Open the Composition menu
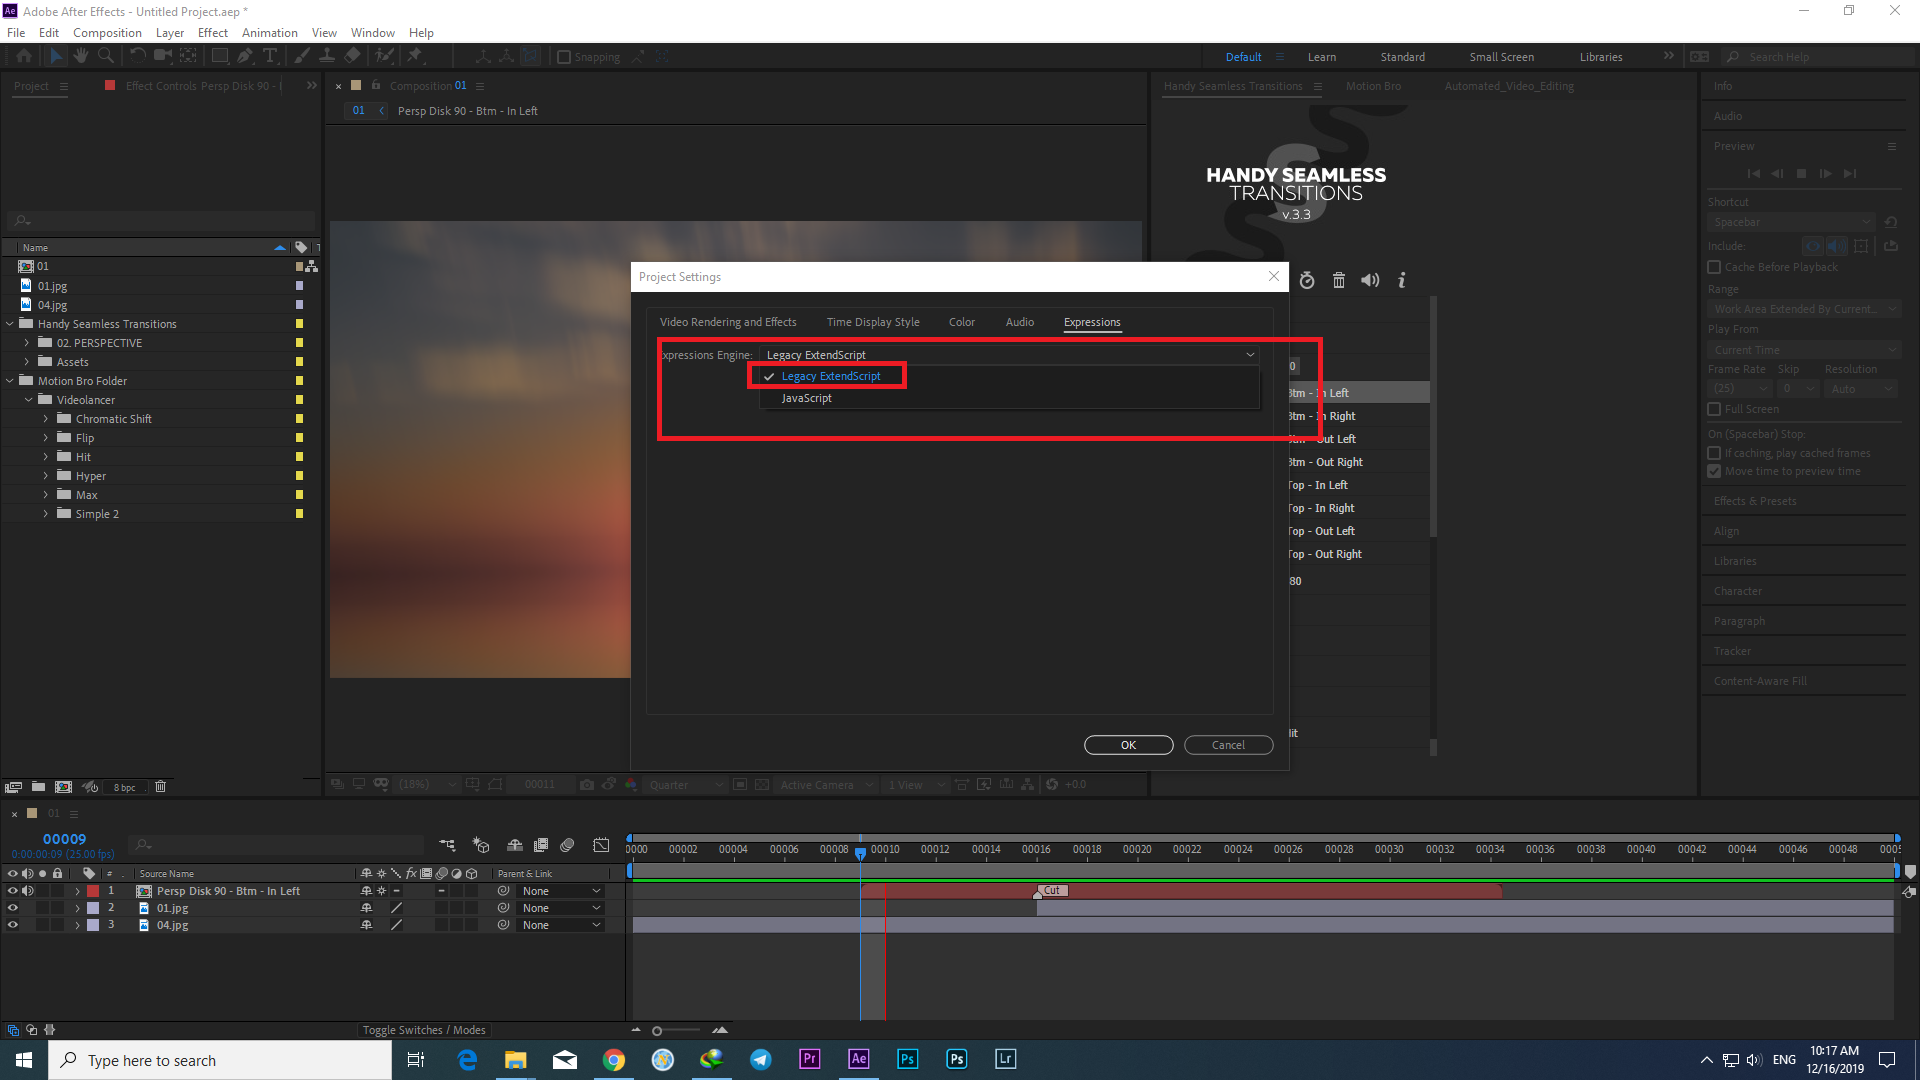Image resolution: width=1920 pixels, height=1080 pixels. [107, 33]
